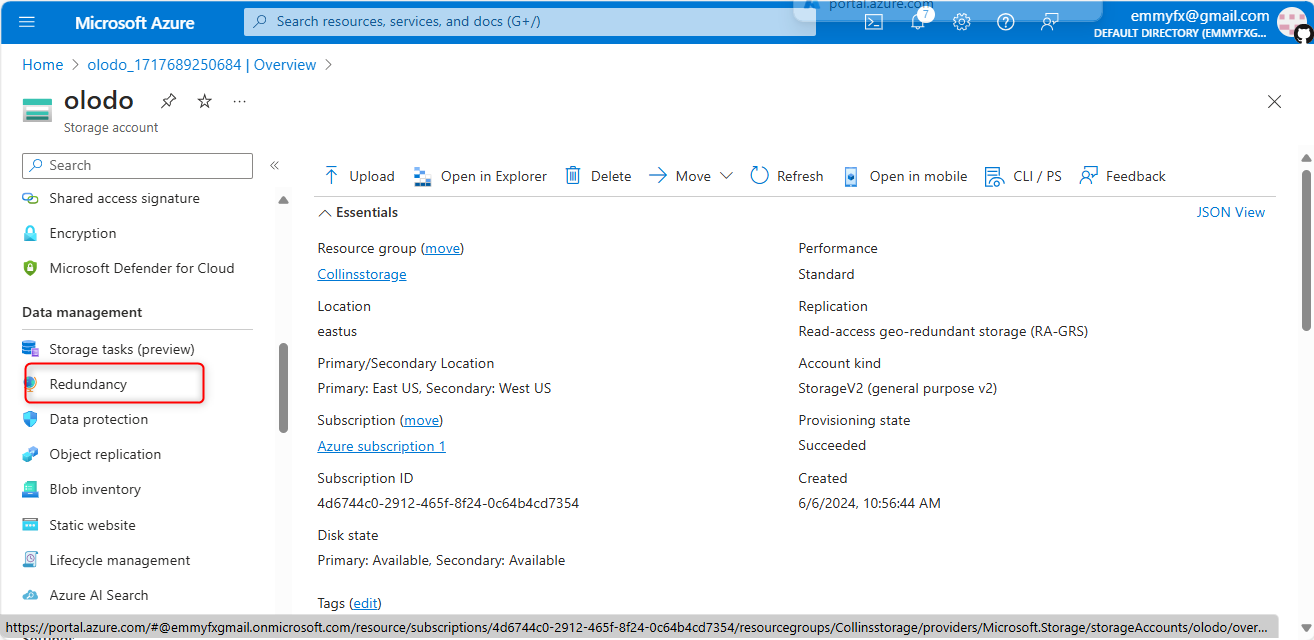Expand the Move dropdown chevron
Image resolution: width=1314 pixels, height=640 pixels.
pos(727,176)
